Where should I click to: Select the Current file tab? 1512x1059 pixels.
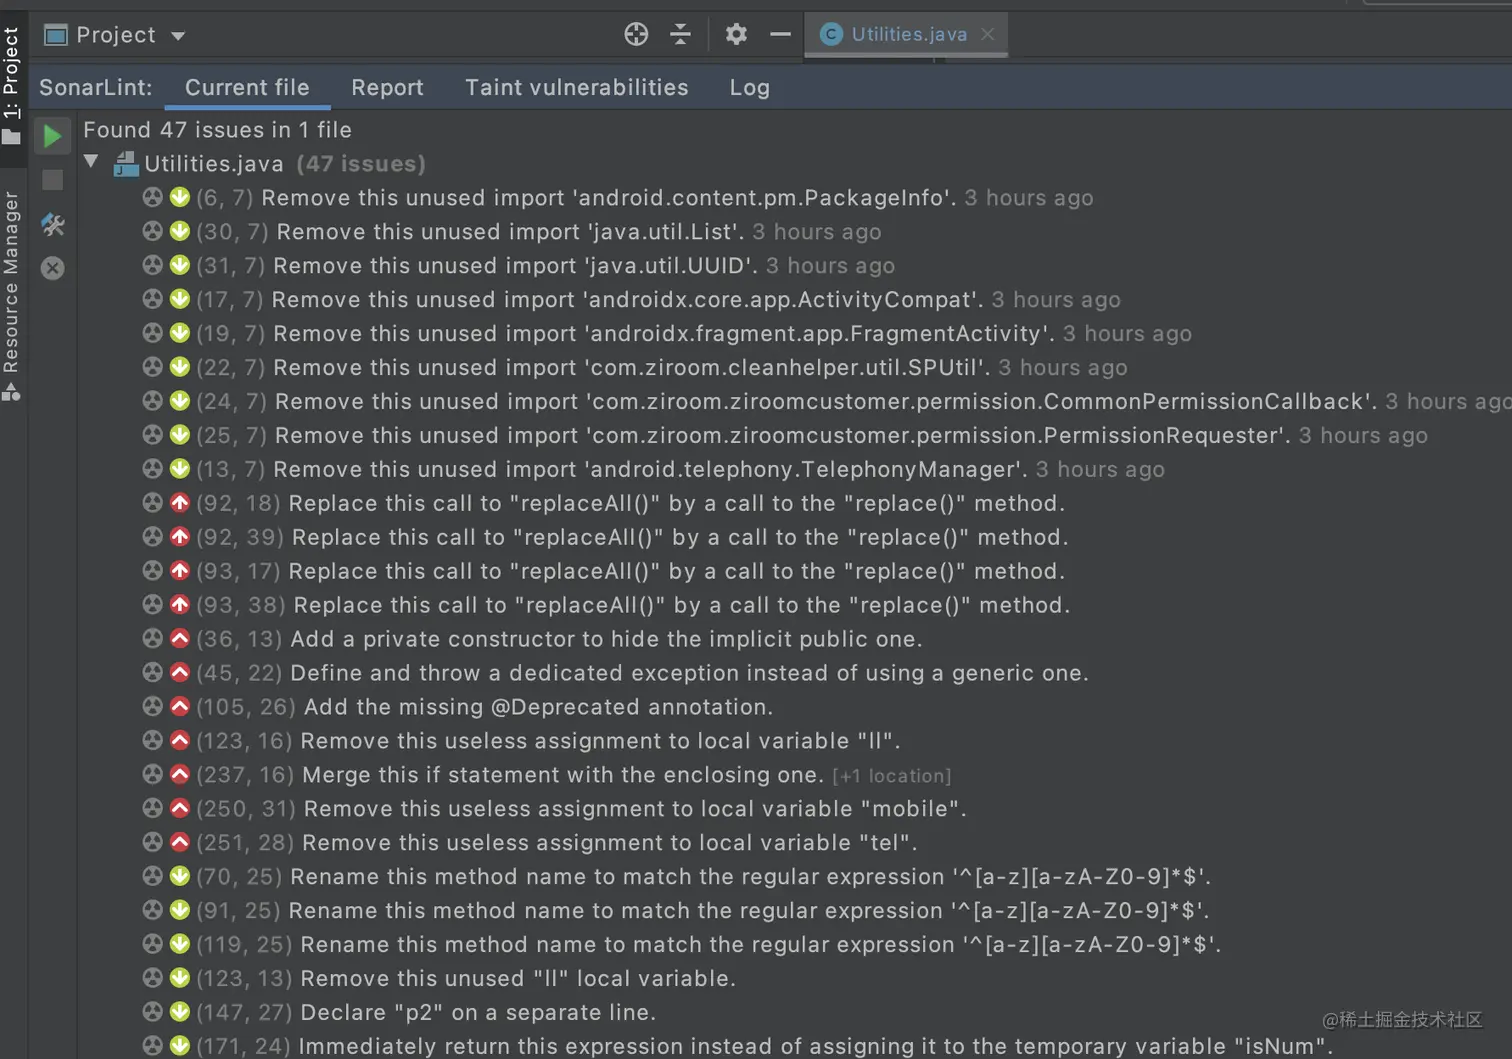247,88
